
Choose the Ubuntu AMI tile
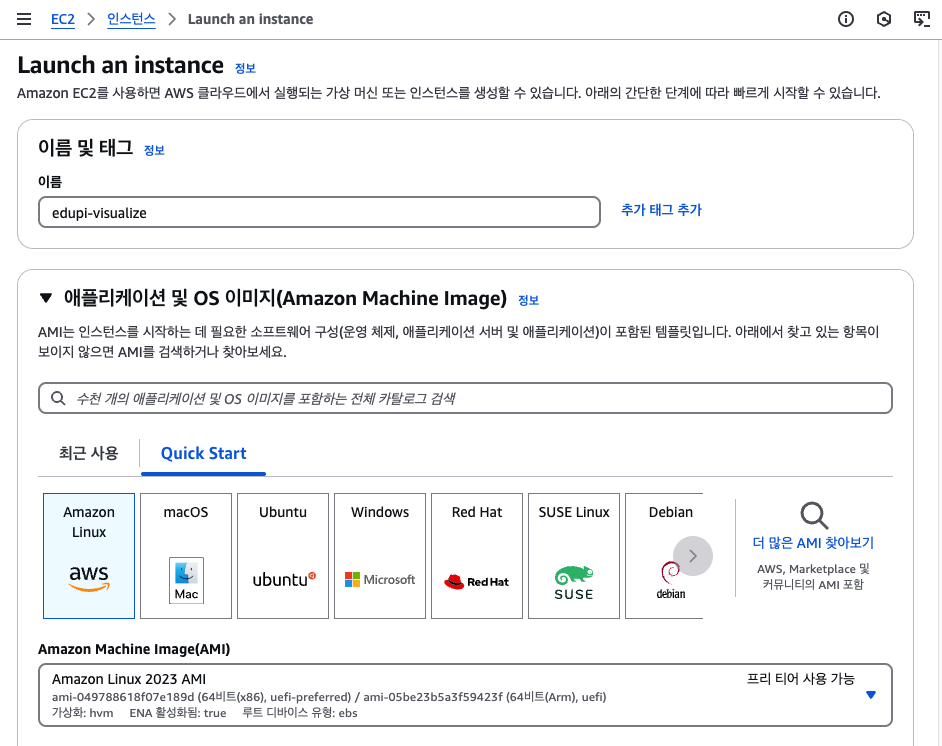pyautogui.click(x=283, y=556)
